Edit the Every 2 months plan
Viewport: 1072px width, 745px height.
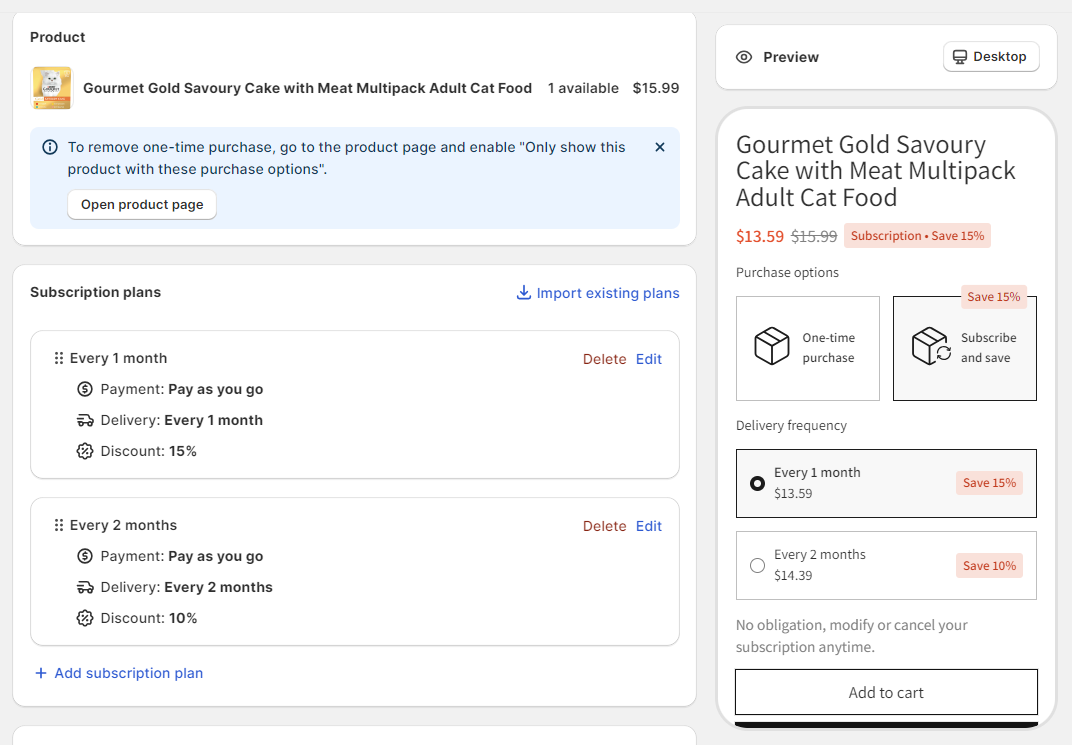pos(649,526)
